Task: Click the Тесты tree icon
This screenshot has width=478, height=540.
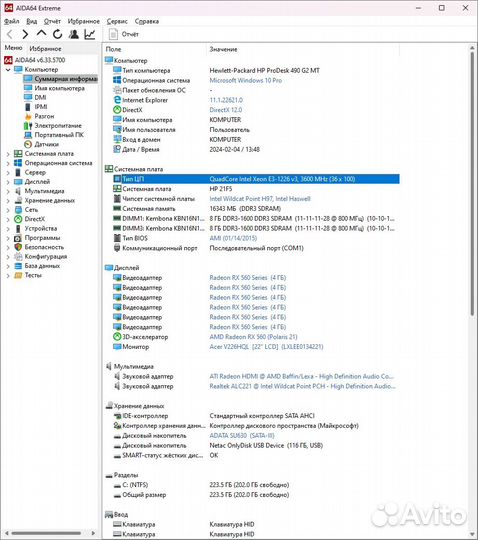Action: (x=18, y=275)
